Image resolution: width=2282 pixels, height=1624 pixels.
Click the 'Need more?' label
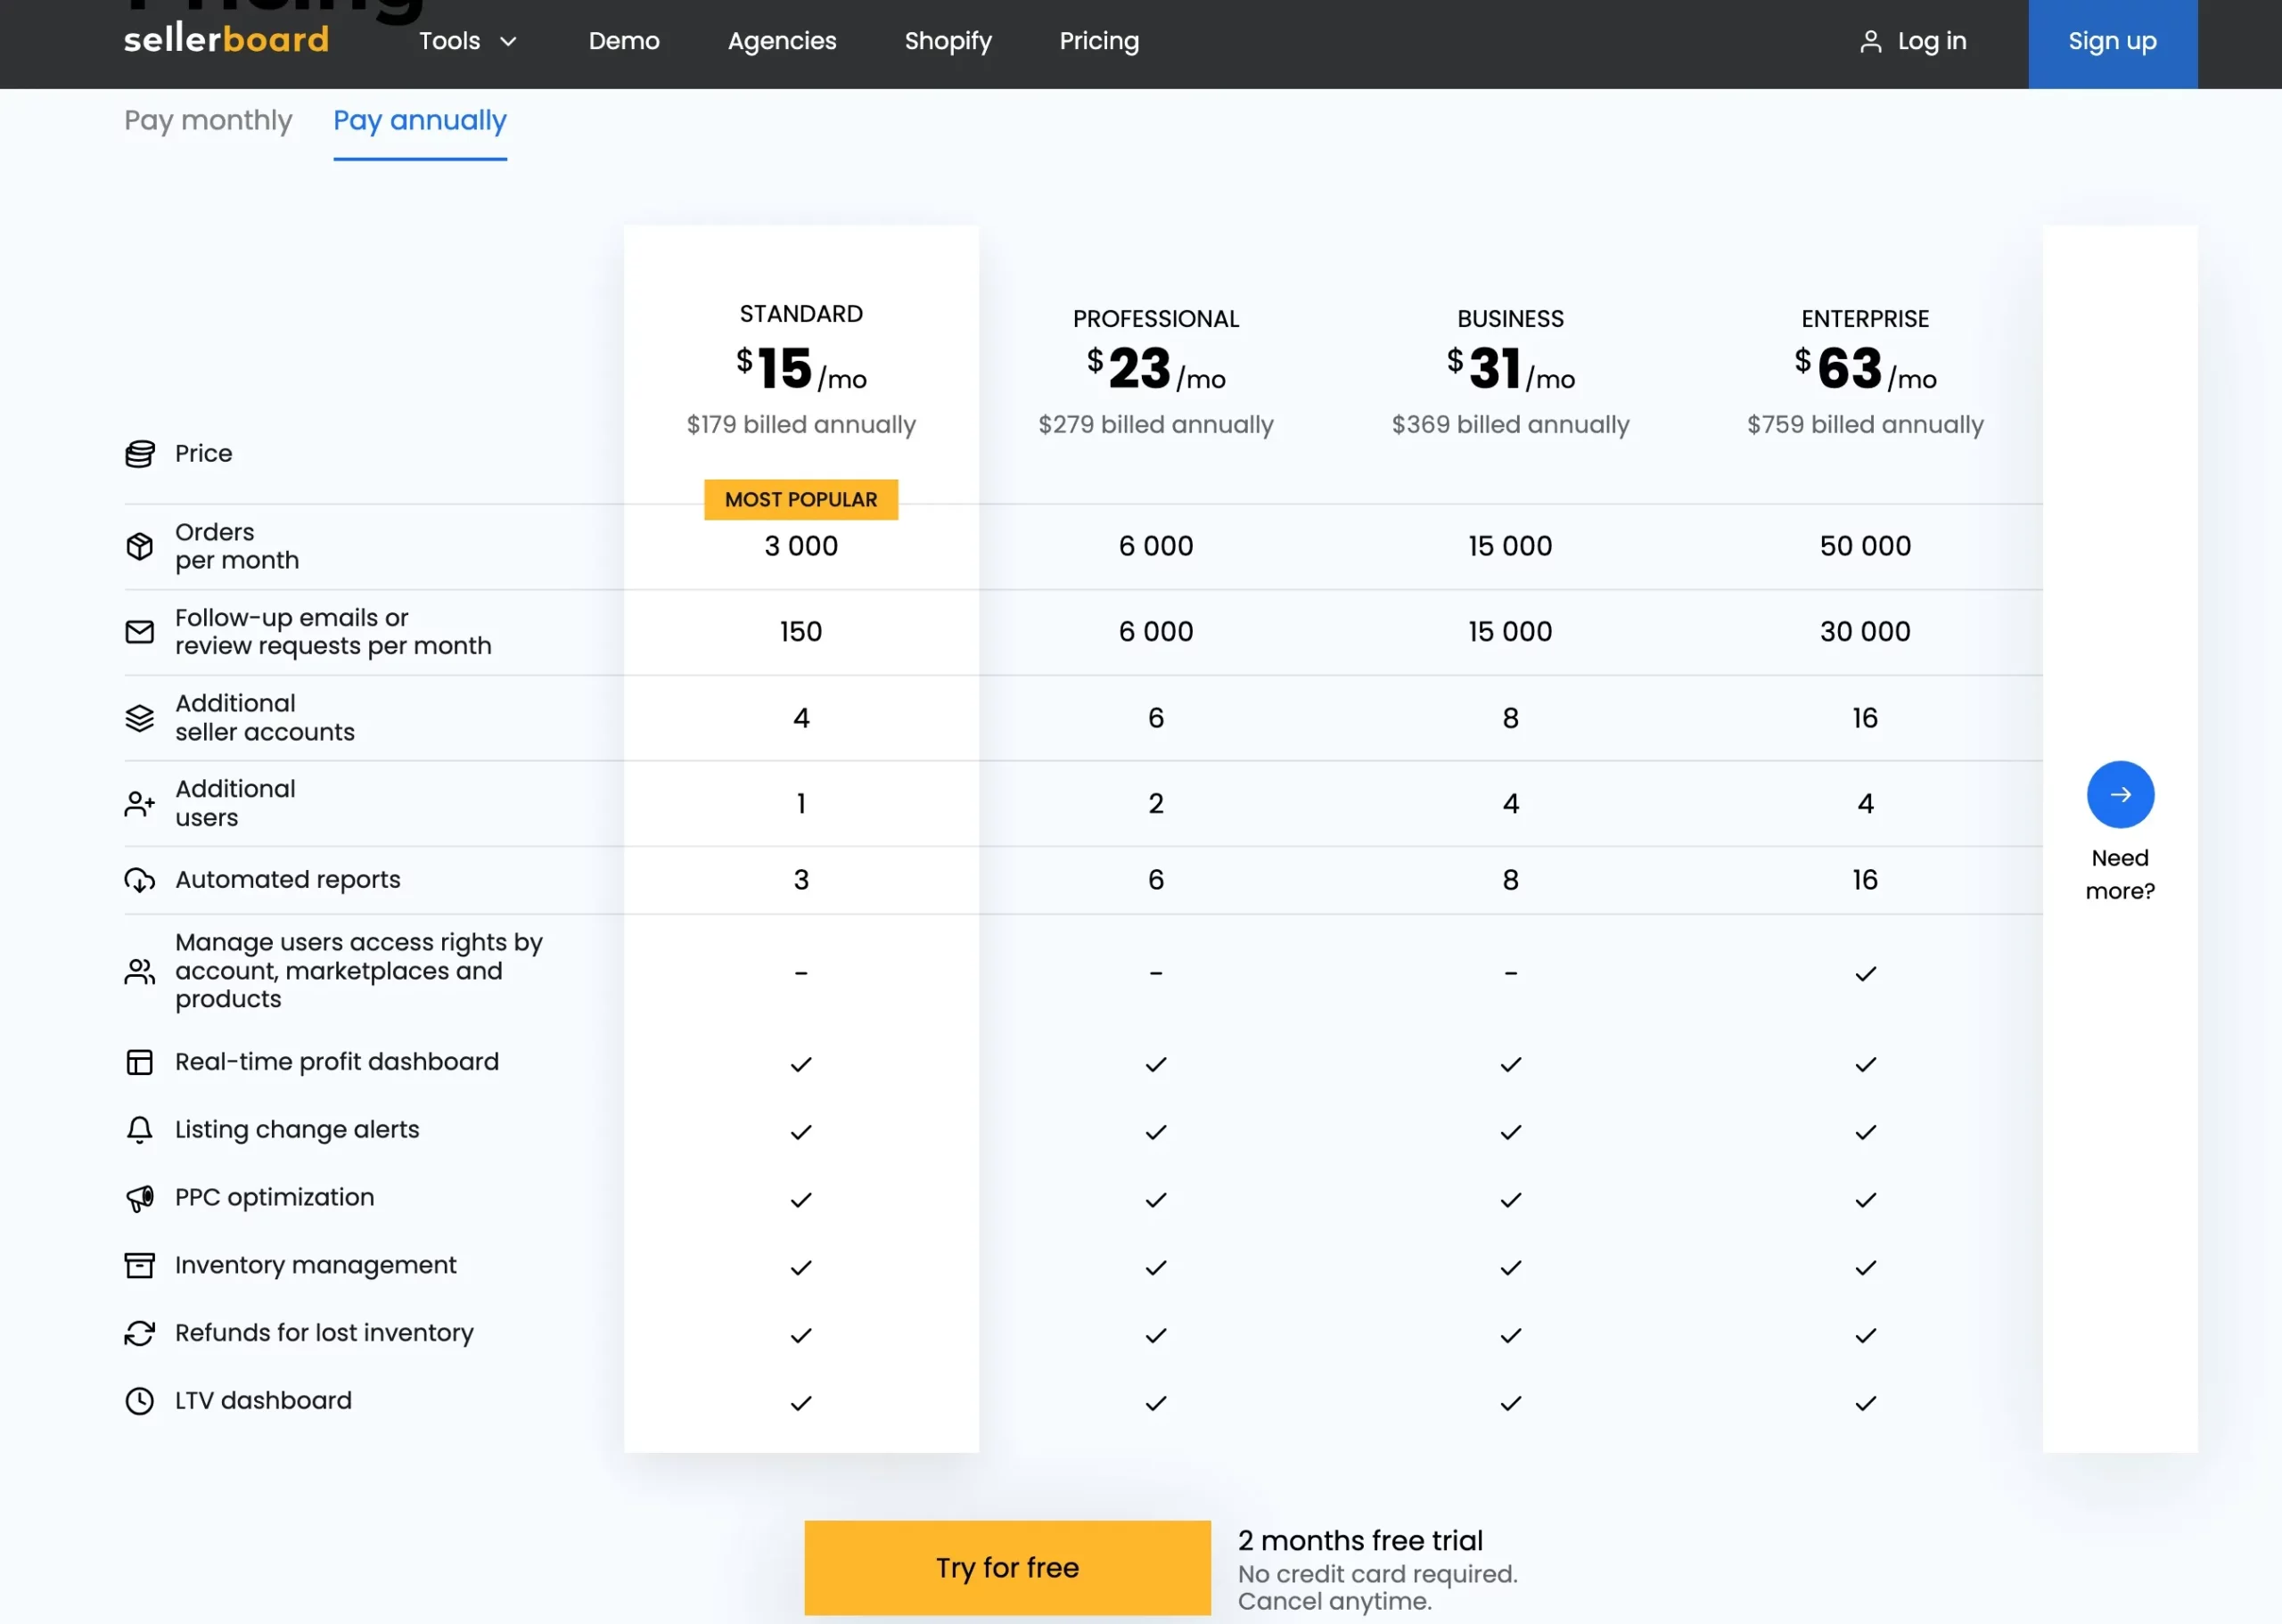[x=2120, y=875]
